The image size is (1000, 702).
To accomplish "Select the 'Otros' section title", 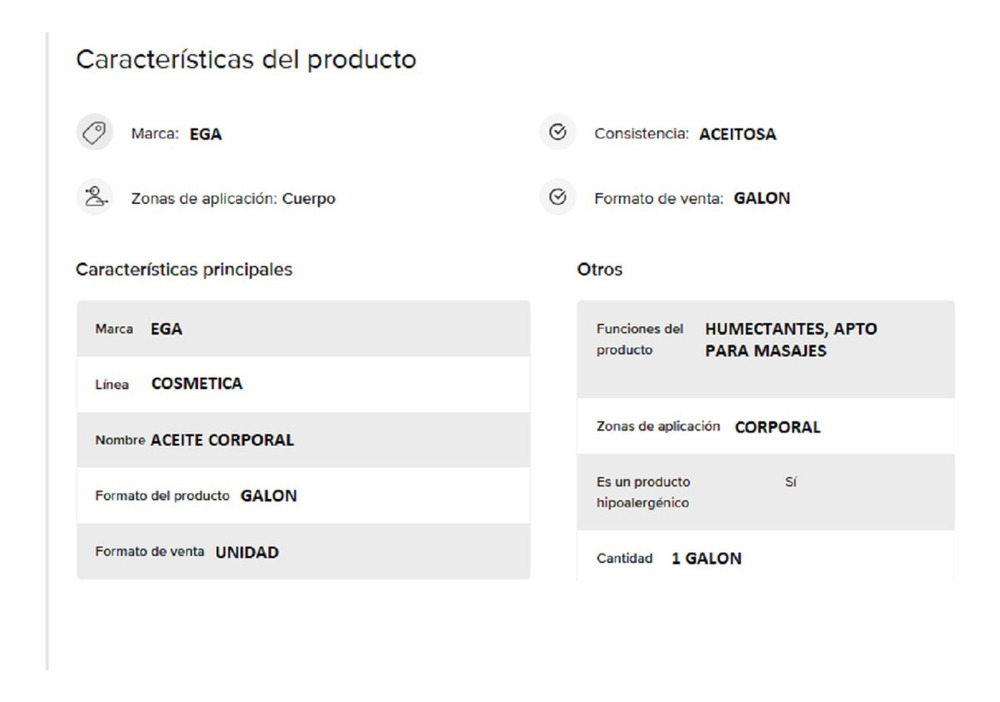I will (x=600, y=269).
